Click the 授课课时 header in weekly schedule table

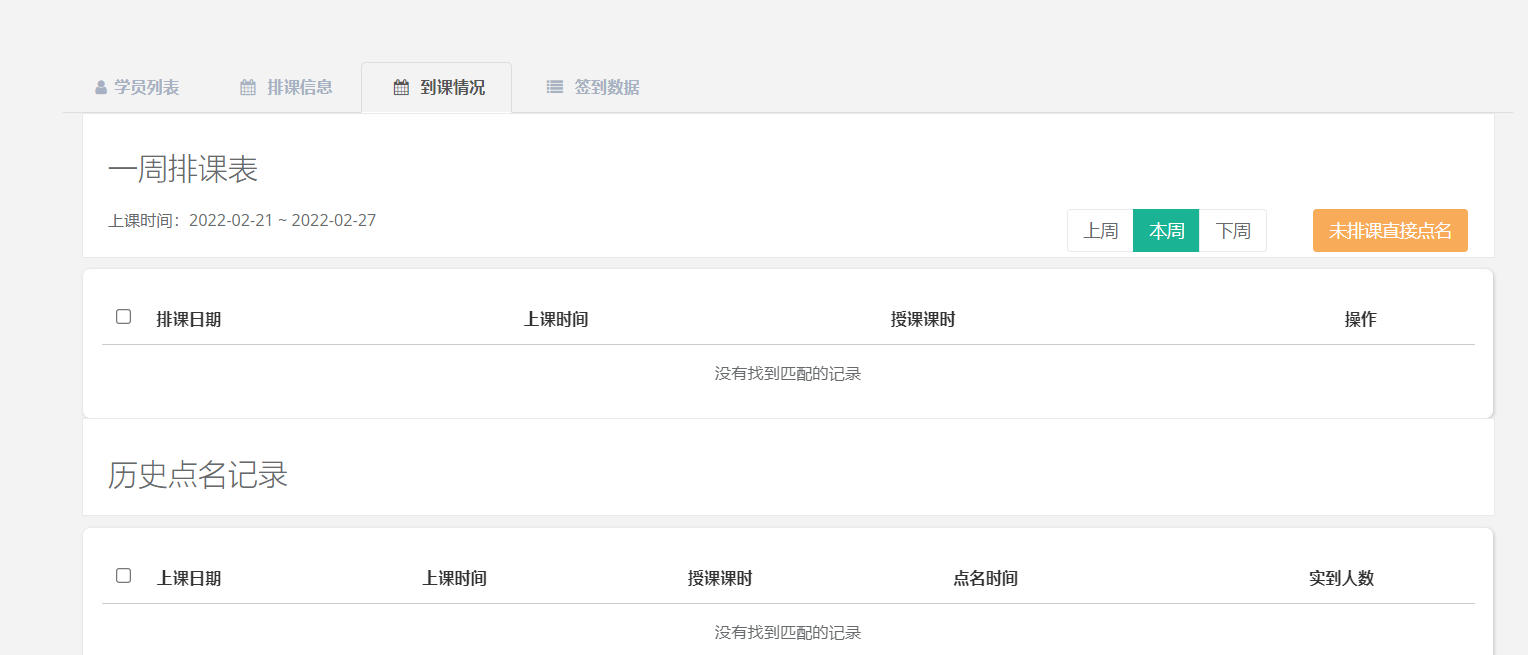click(x=923, y=320)
